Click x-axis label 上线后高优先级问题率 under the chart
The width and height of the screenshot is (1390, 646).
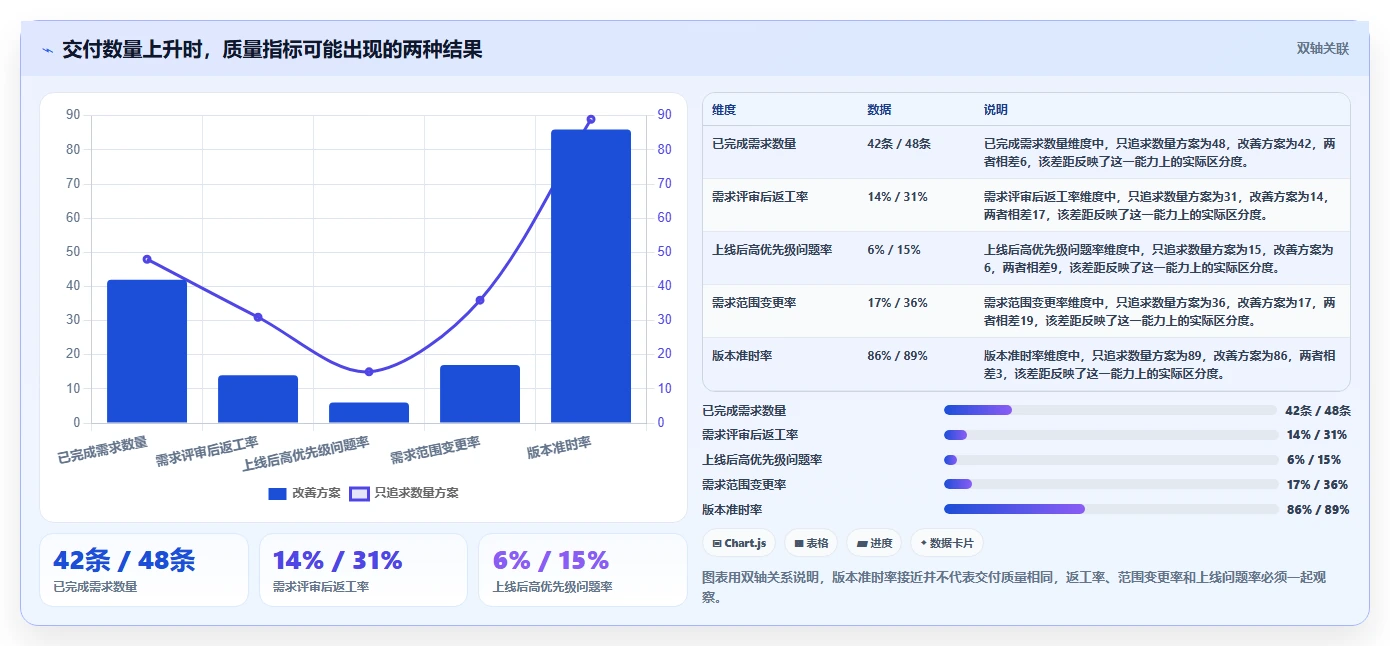point(306,454)
